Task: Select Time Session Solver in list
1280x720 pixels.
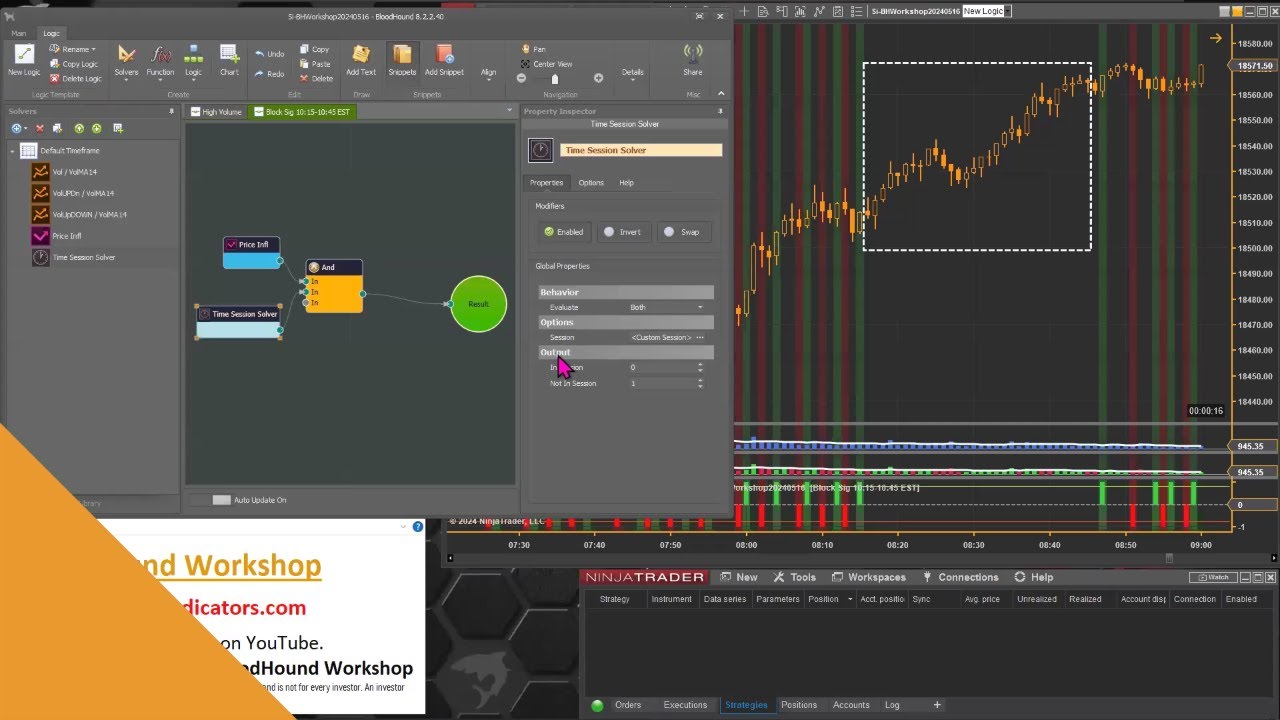Action: pyautogui.click(x=83, y=257)
